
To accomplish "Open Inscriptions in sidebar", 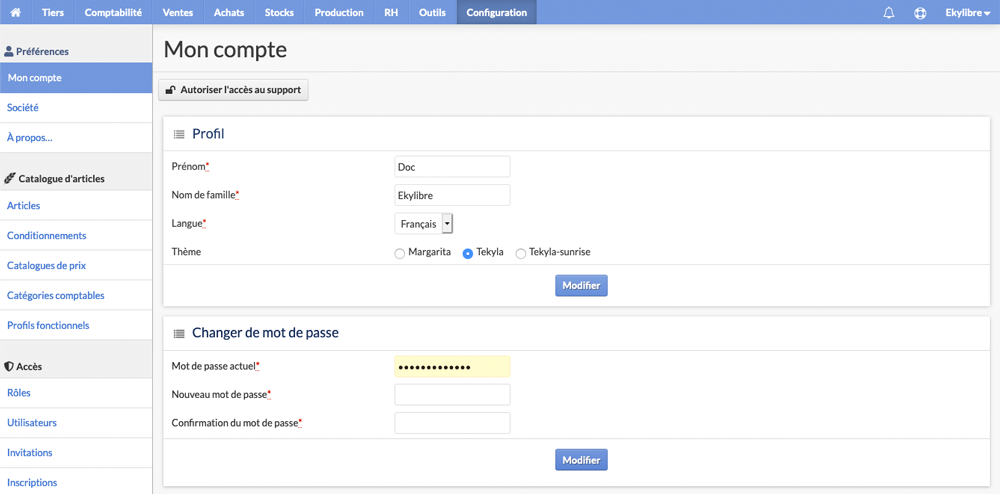I will click(76, 482).
